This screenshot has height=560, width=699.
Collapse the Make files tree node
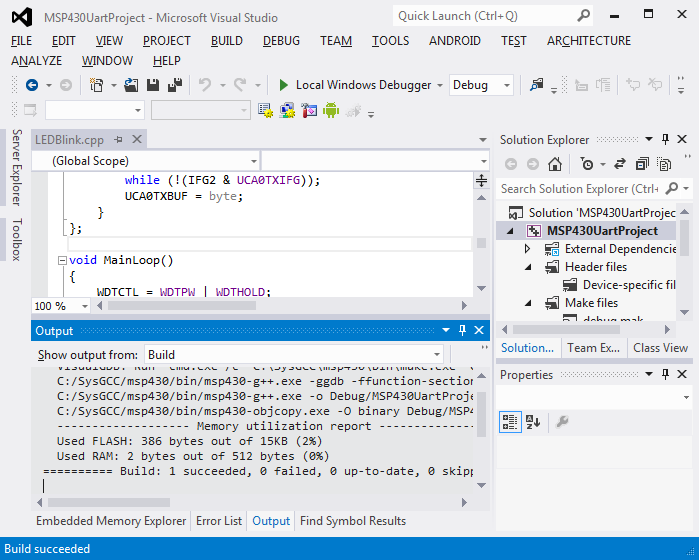[528, 303]
